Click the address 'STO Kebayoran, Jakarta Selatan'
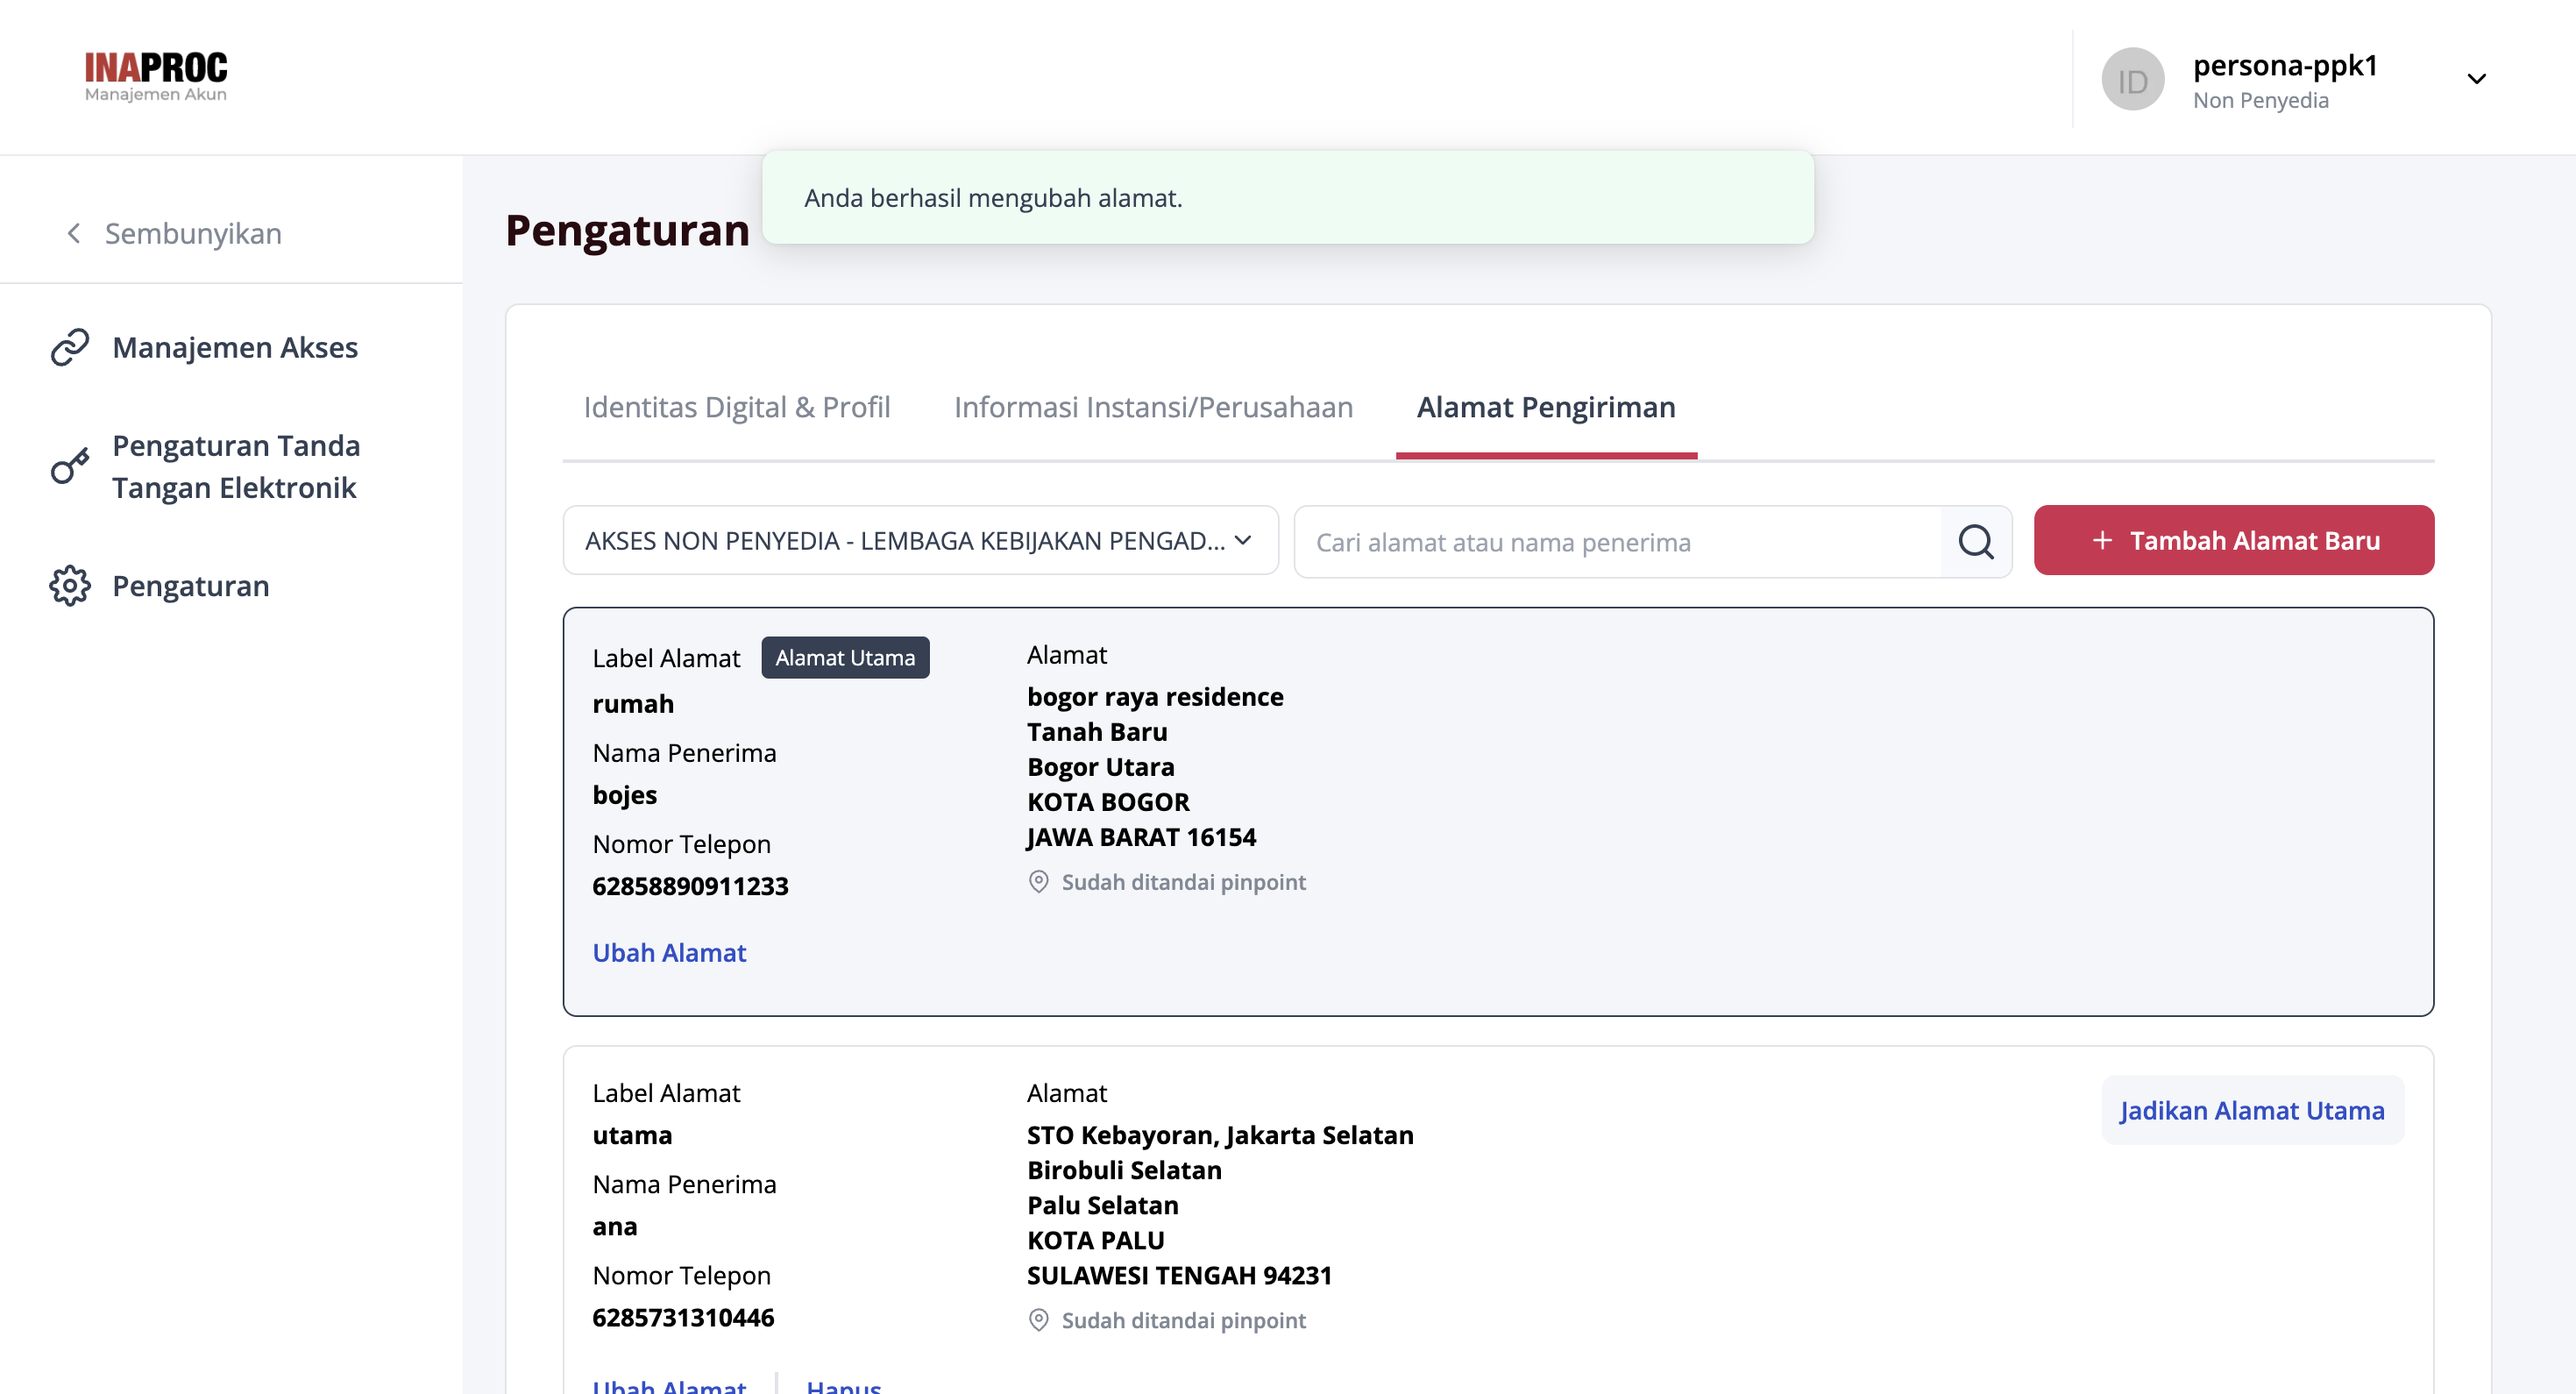Screen dimensions: 2576x1394 click(1220, 1135)
